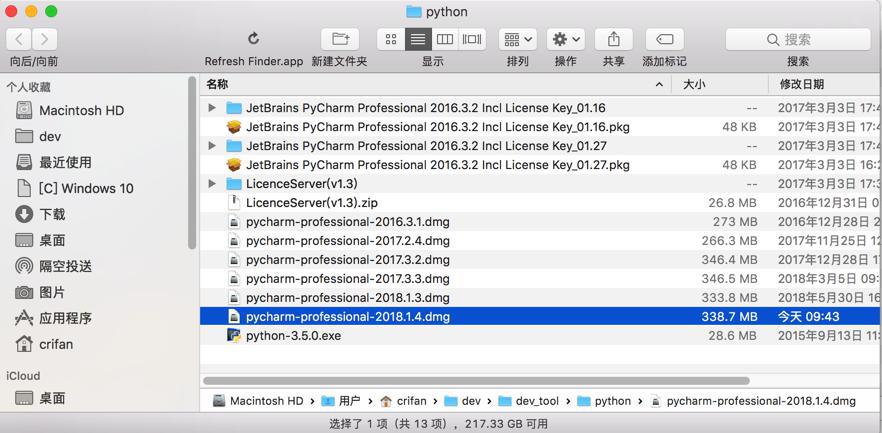
Task: Select License Key_01.27.pkg package icon
Action: [x=234, y=165]
